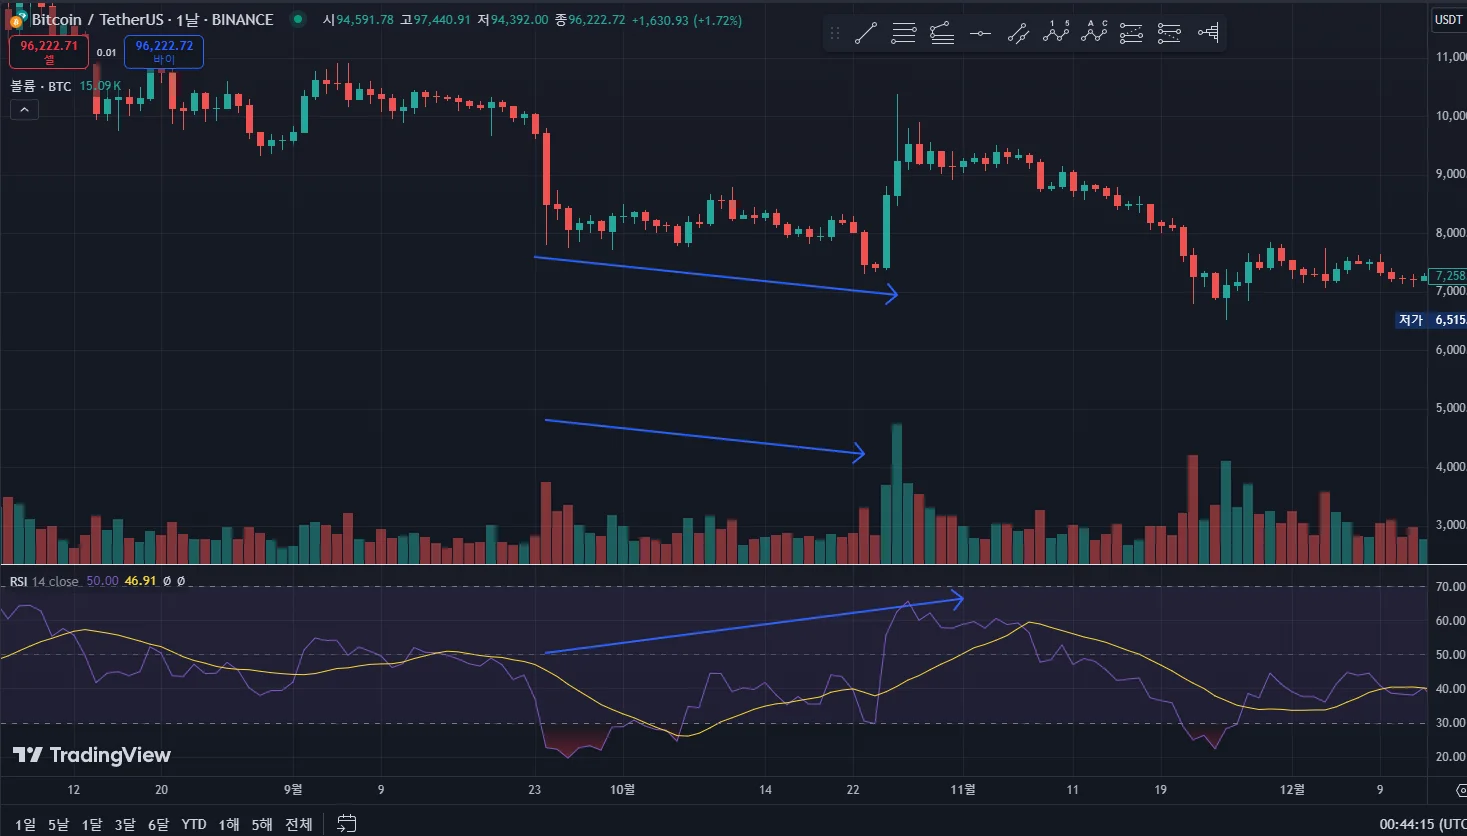Click the RSI 14 close indicator legend

pos(44,581)
